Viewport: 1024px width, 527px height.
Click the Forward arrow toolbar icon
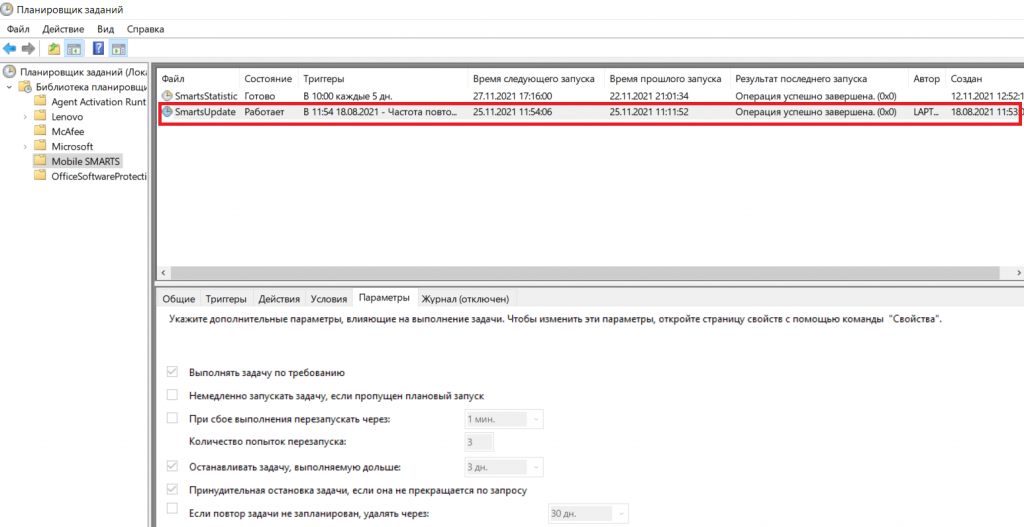(28, 48)
